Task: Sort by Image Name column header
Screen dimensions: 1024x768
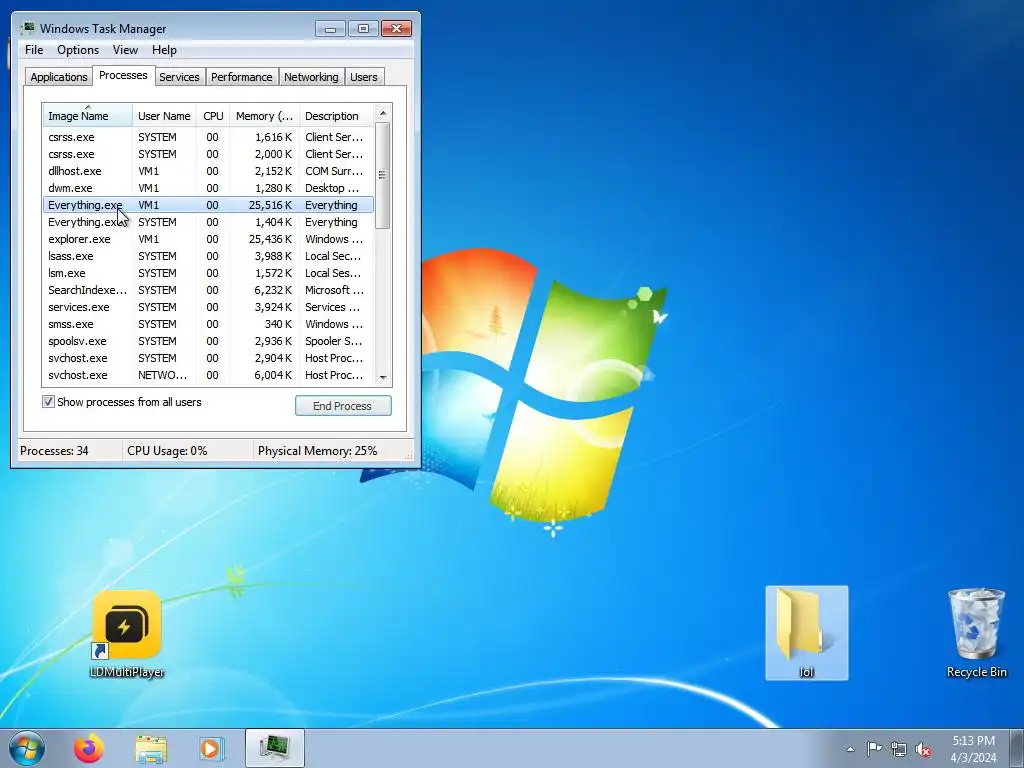Action: click(x=88, y=116)
